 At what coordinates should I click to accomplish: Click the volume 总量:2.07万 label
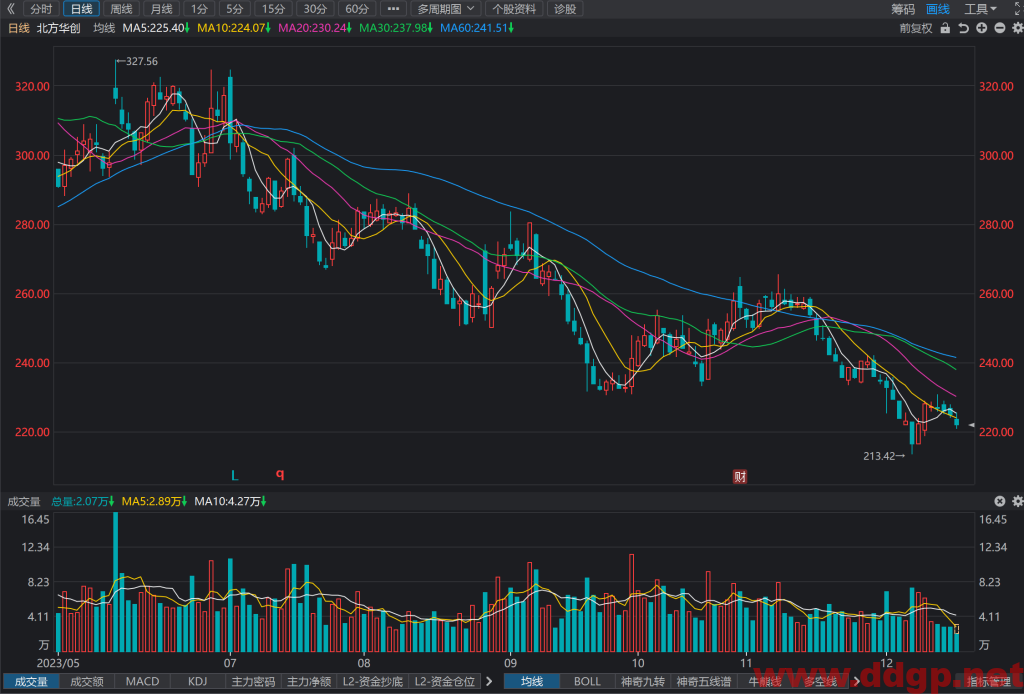pyautogui.click(x=83, y=501)
